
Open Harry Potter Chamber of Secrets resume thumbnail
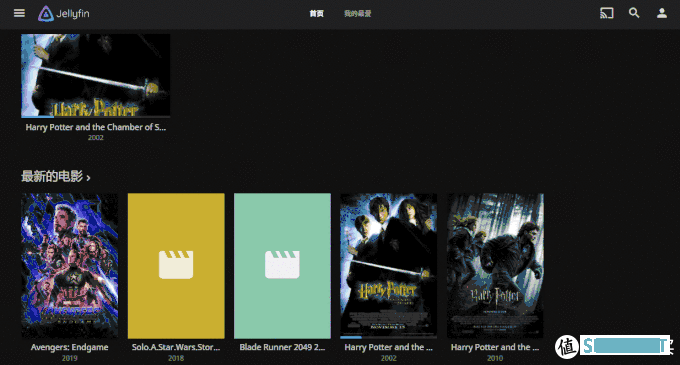point(95,76)
